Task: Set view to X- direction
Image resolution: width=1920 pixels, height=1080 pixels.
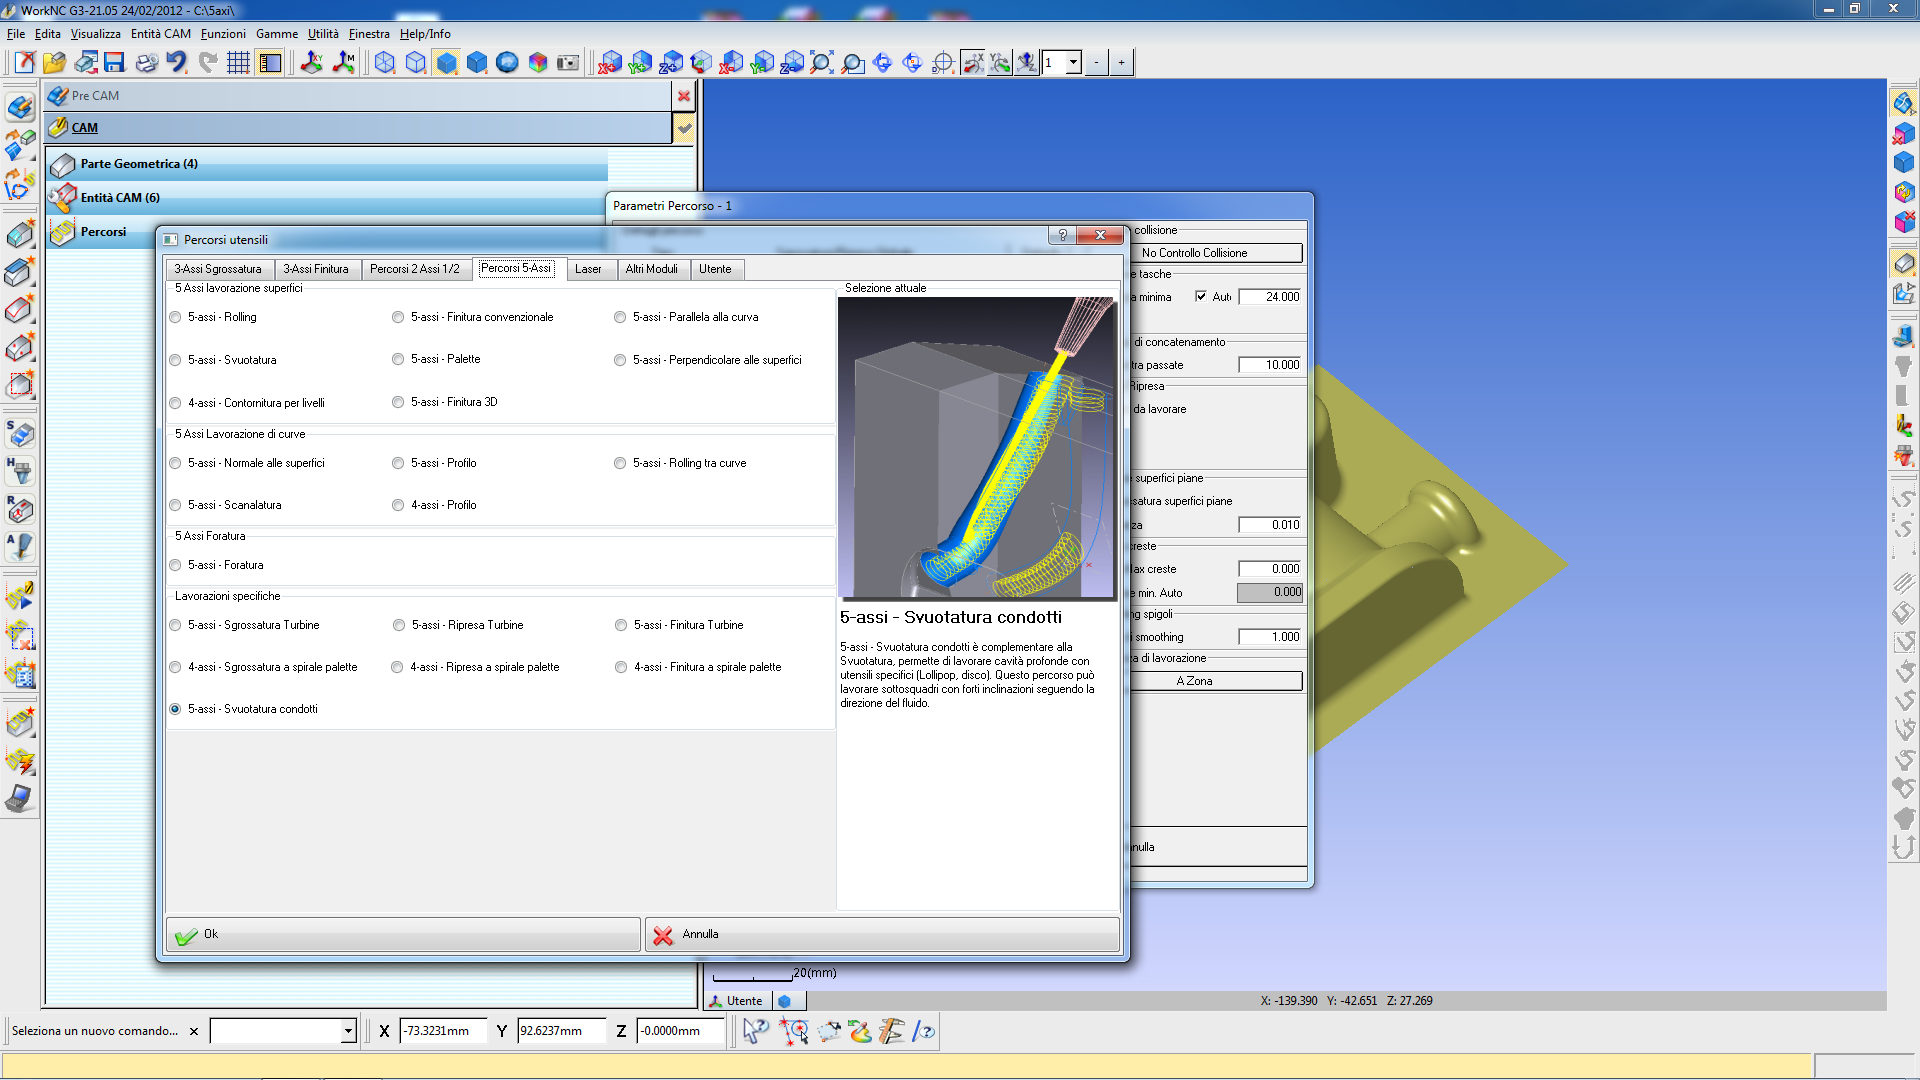Action: click(x=732, y=63)
